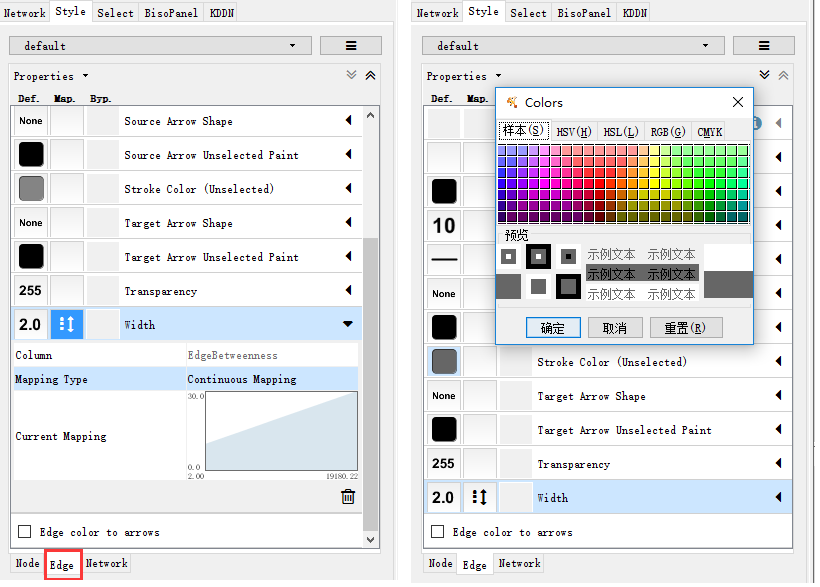The height and width of the screenshot is (587, 820).
Task: Collapse all properties using double up chevron, left panel
Action: tap(370, 75)
